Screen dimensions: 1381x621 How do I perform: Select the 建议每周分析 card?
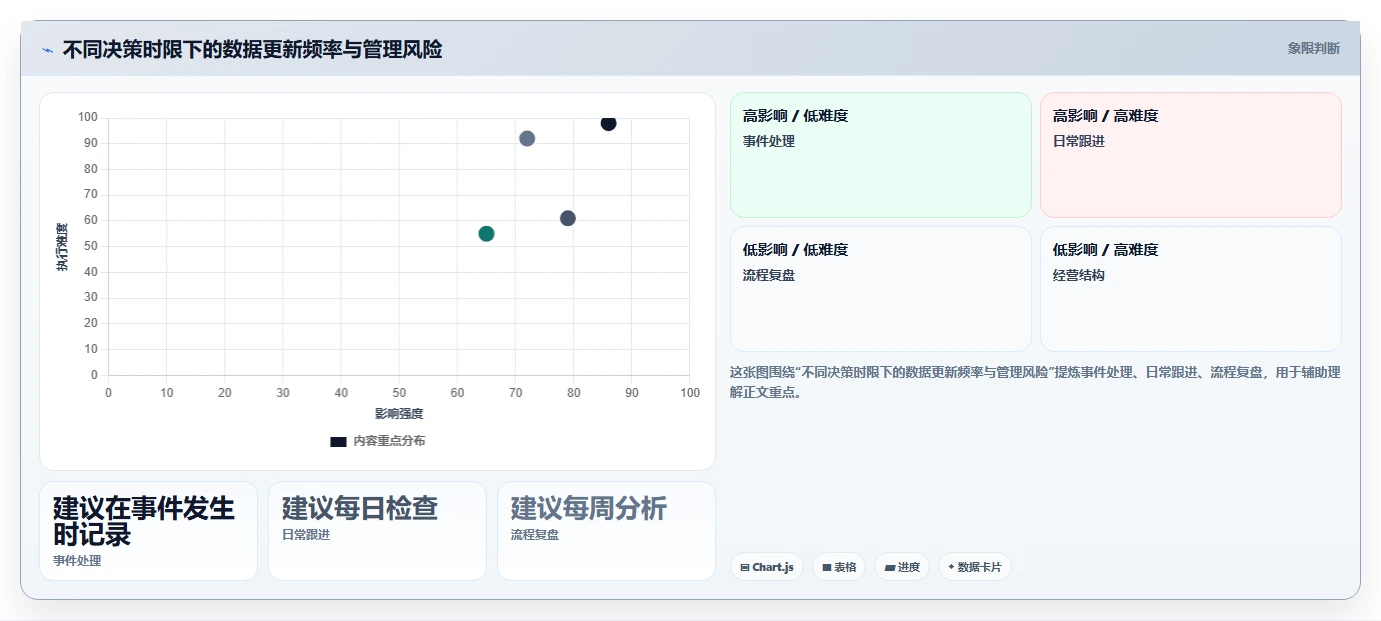click(606, 531)
